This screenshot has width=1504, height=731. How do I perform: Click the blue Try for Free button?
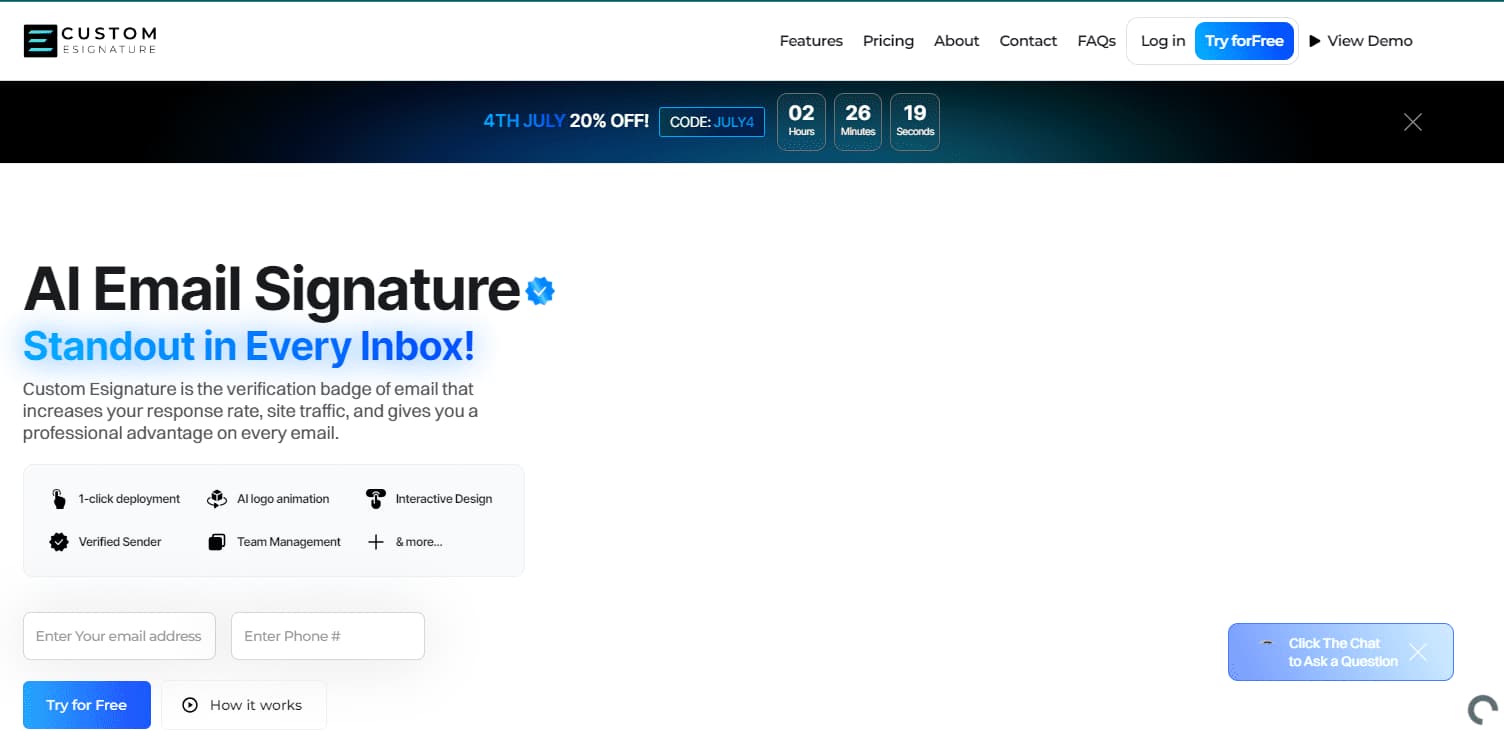point(87,705)
